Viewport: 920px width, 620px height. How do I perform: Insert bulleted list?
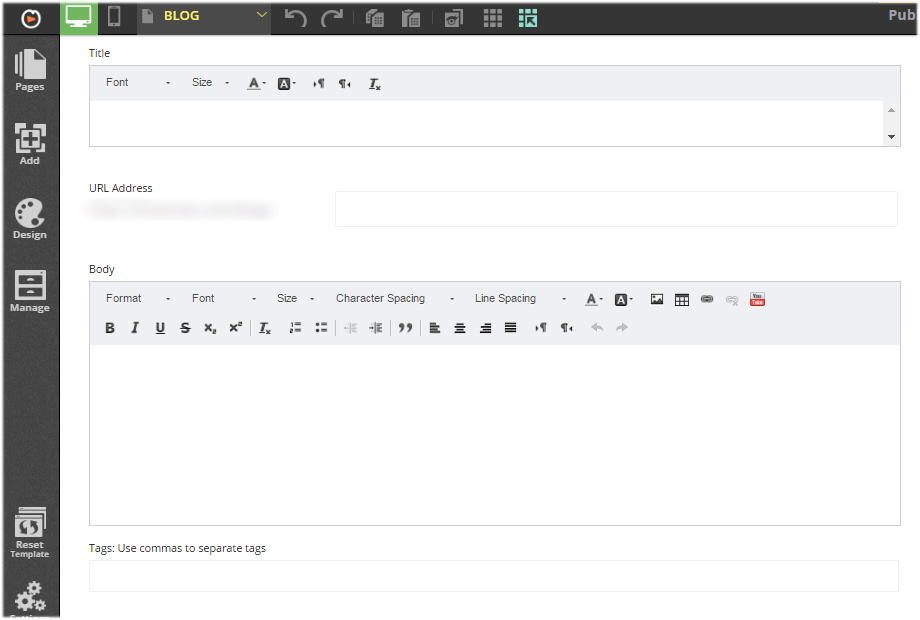click(321, 328)
